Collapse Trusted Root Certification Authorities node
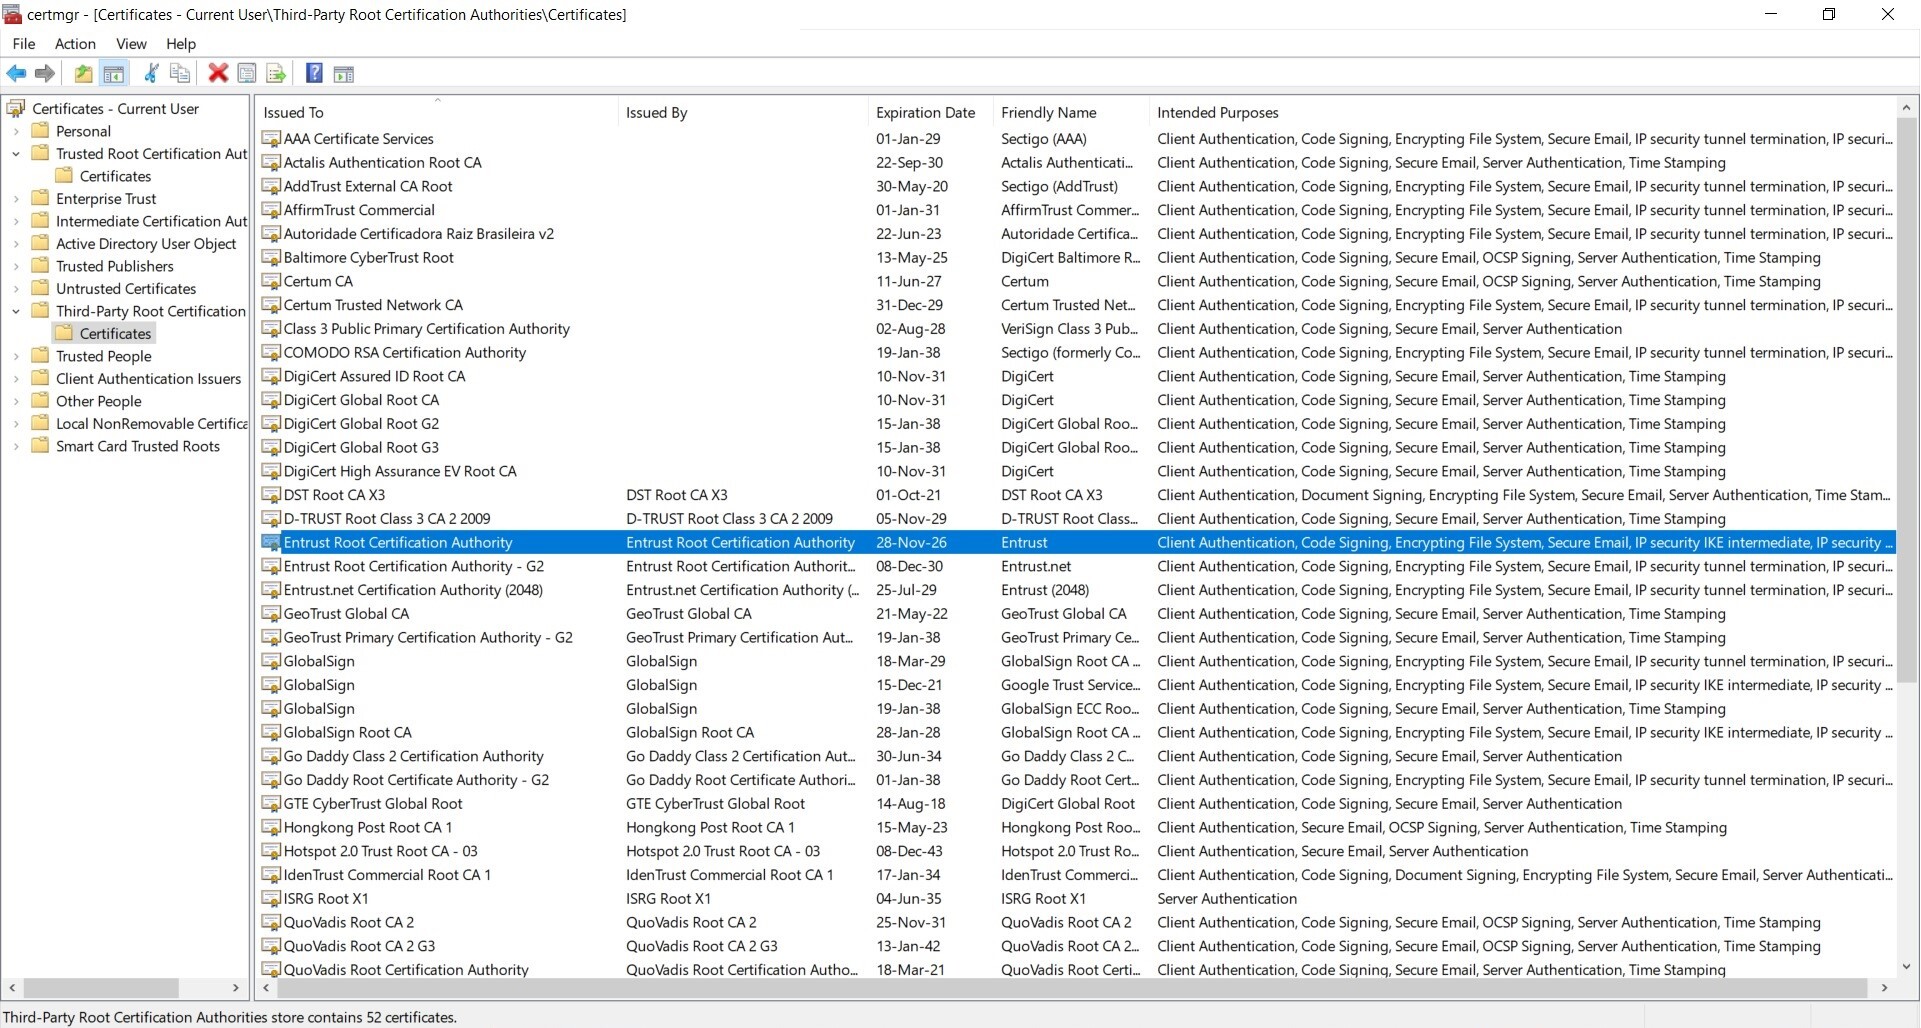Screen dimensions: 1921x1028 tap(16, 154)
